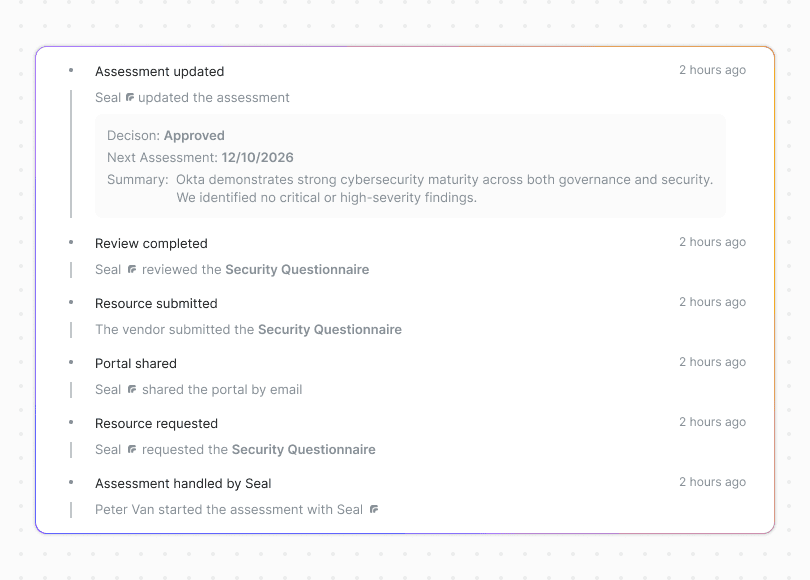Image resolution: width=810 pixels, height=580 pixels.
Task: Click the timeline bullet next to Portal shared
Action: click(x=71, y=362)
